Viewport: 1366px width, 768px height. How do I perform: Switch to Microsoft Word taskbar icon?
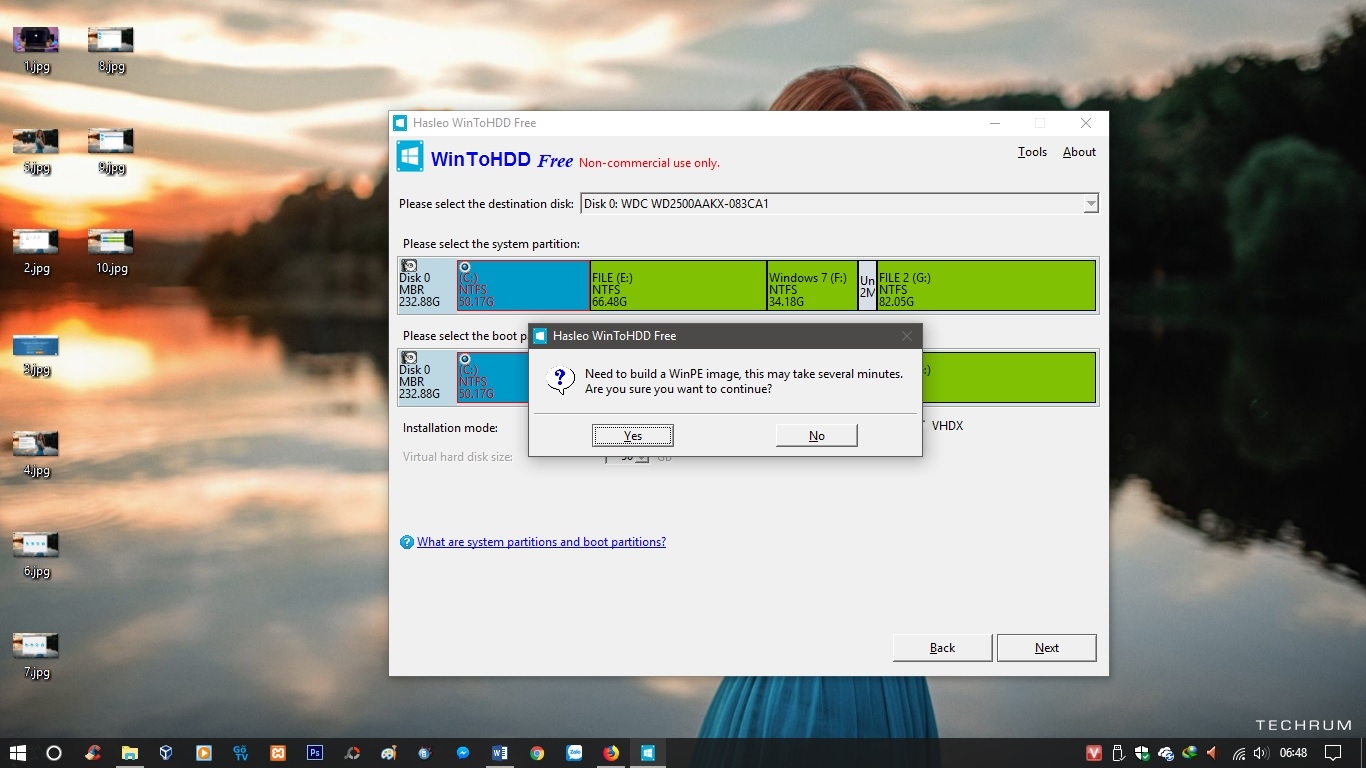(500, 753)
